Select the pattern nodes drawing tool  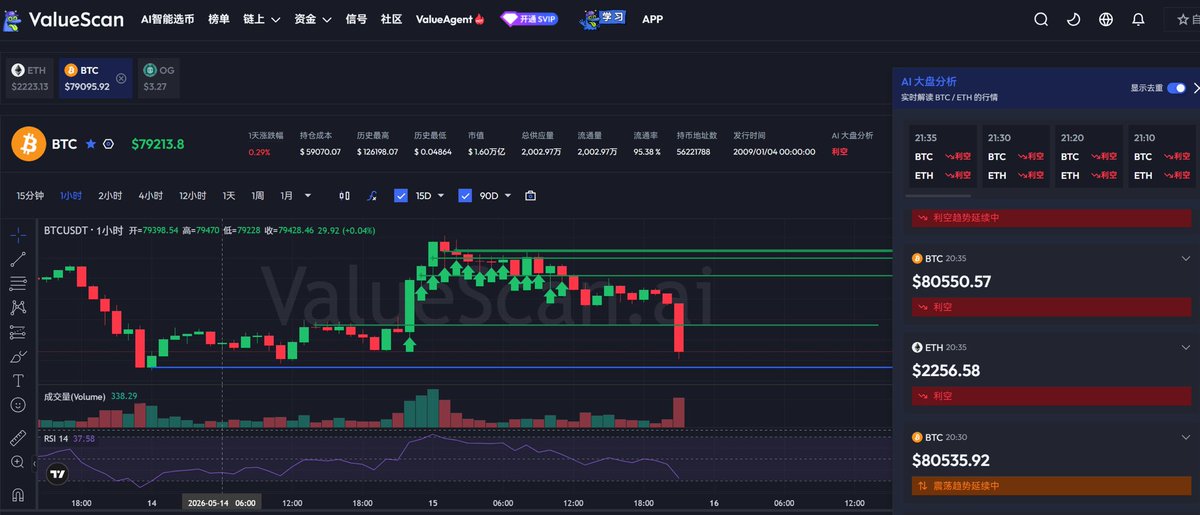click(18, 308)
